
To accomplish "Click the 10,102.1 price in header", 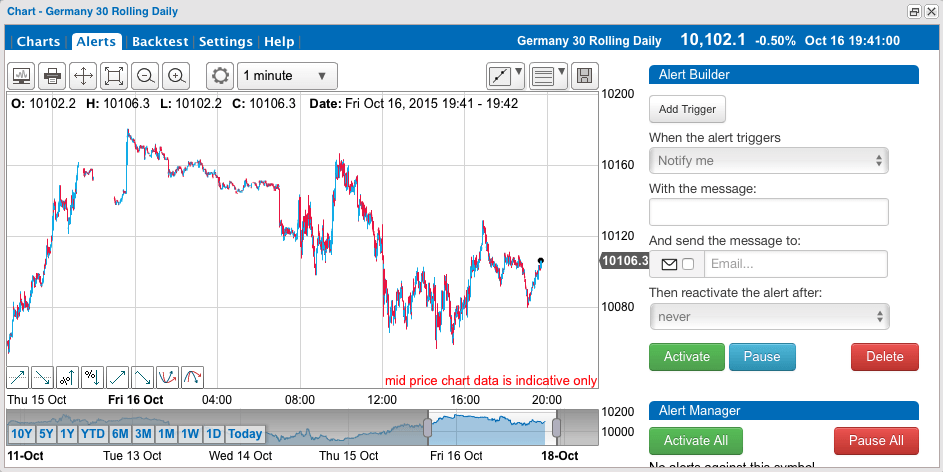I will click(x=713, y=40).
